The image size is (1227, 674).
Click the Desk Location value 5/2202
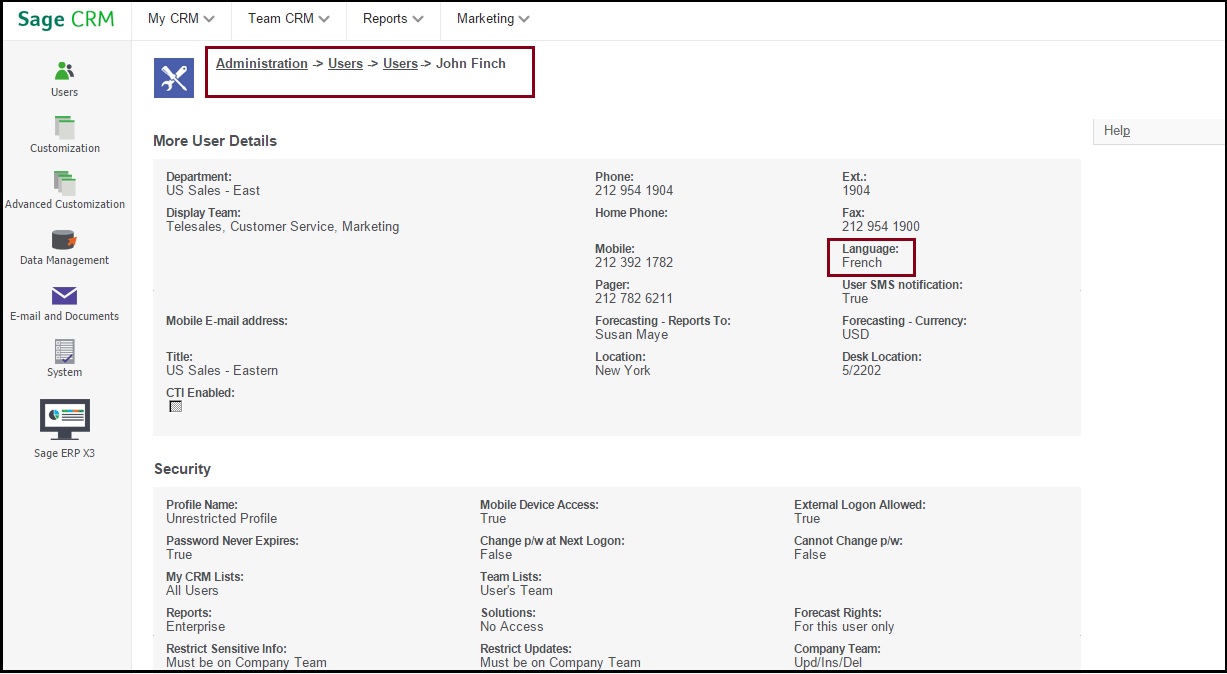[863, 371]
